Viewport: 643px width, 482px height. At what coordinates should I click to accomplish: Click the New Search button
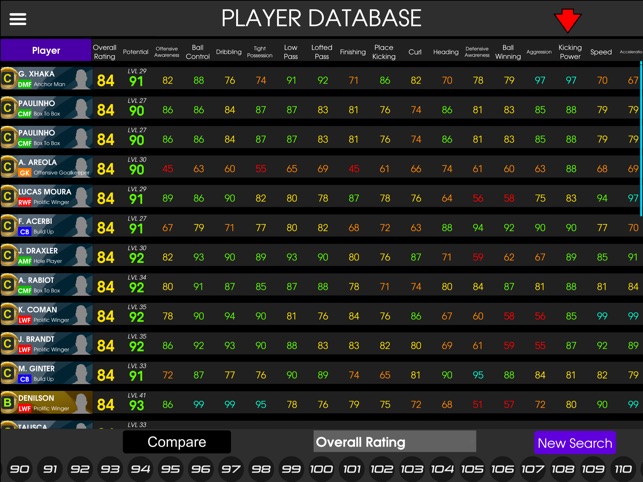(x=575, y=443)
